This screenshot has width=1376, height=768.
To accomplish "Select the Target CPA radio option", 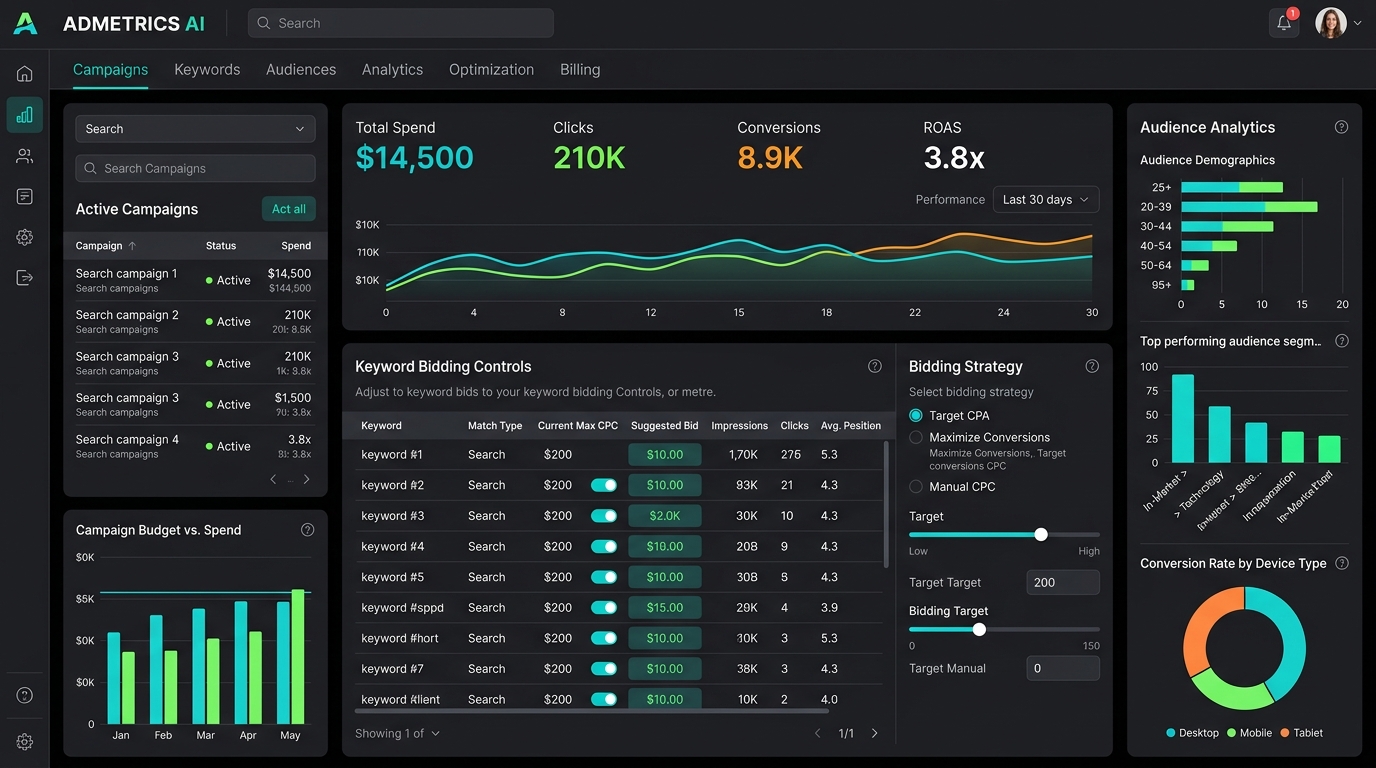I will pos(916,415).
